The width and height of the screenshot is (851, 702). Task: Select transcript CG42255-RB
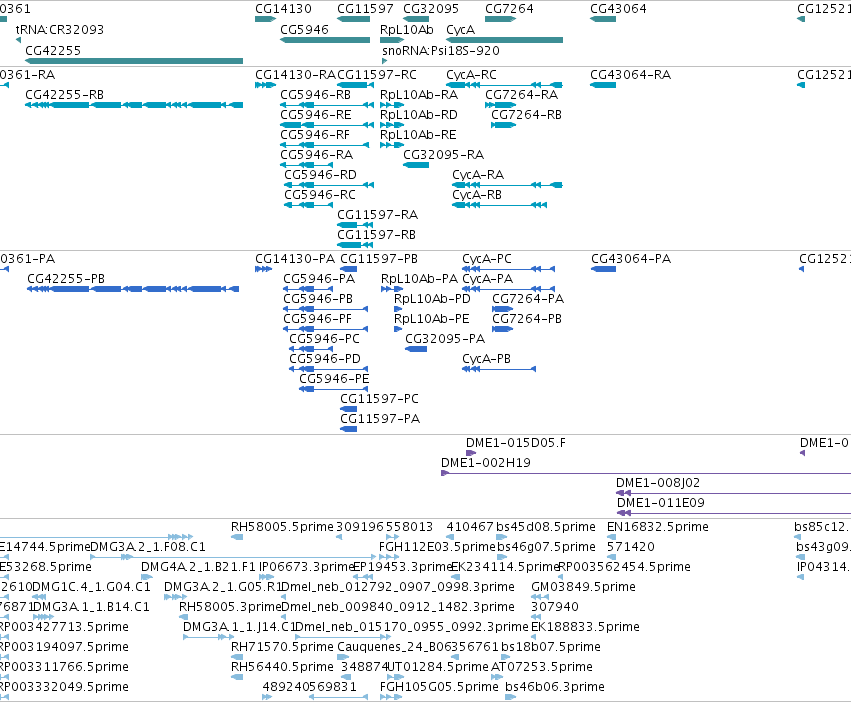[x=134, y=105]
